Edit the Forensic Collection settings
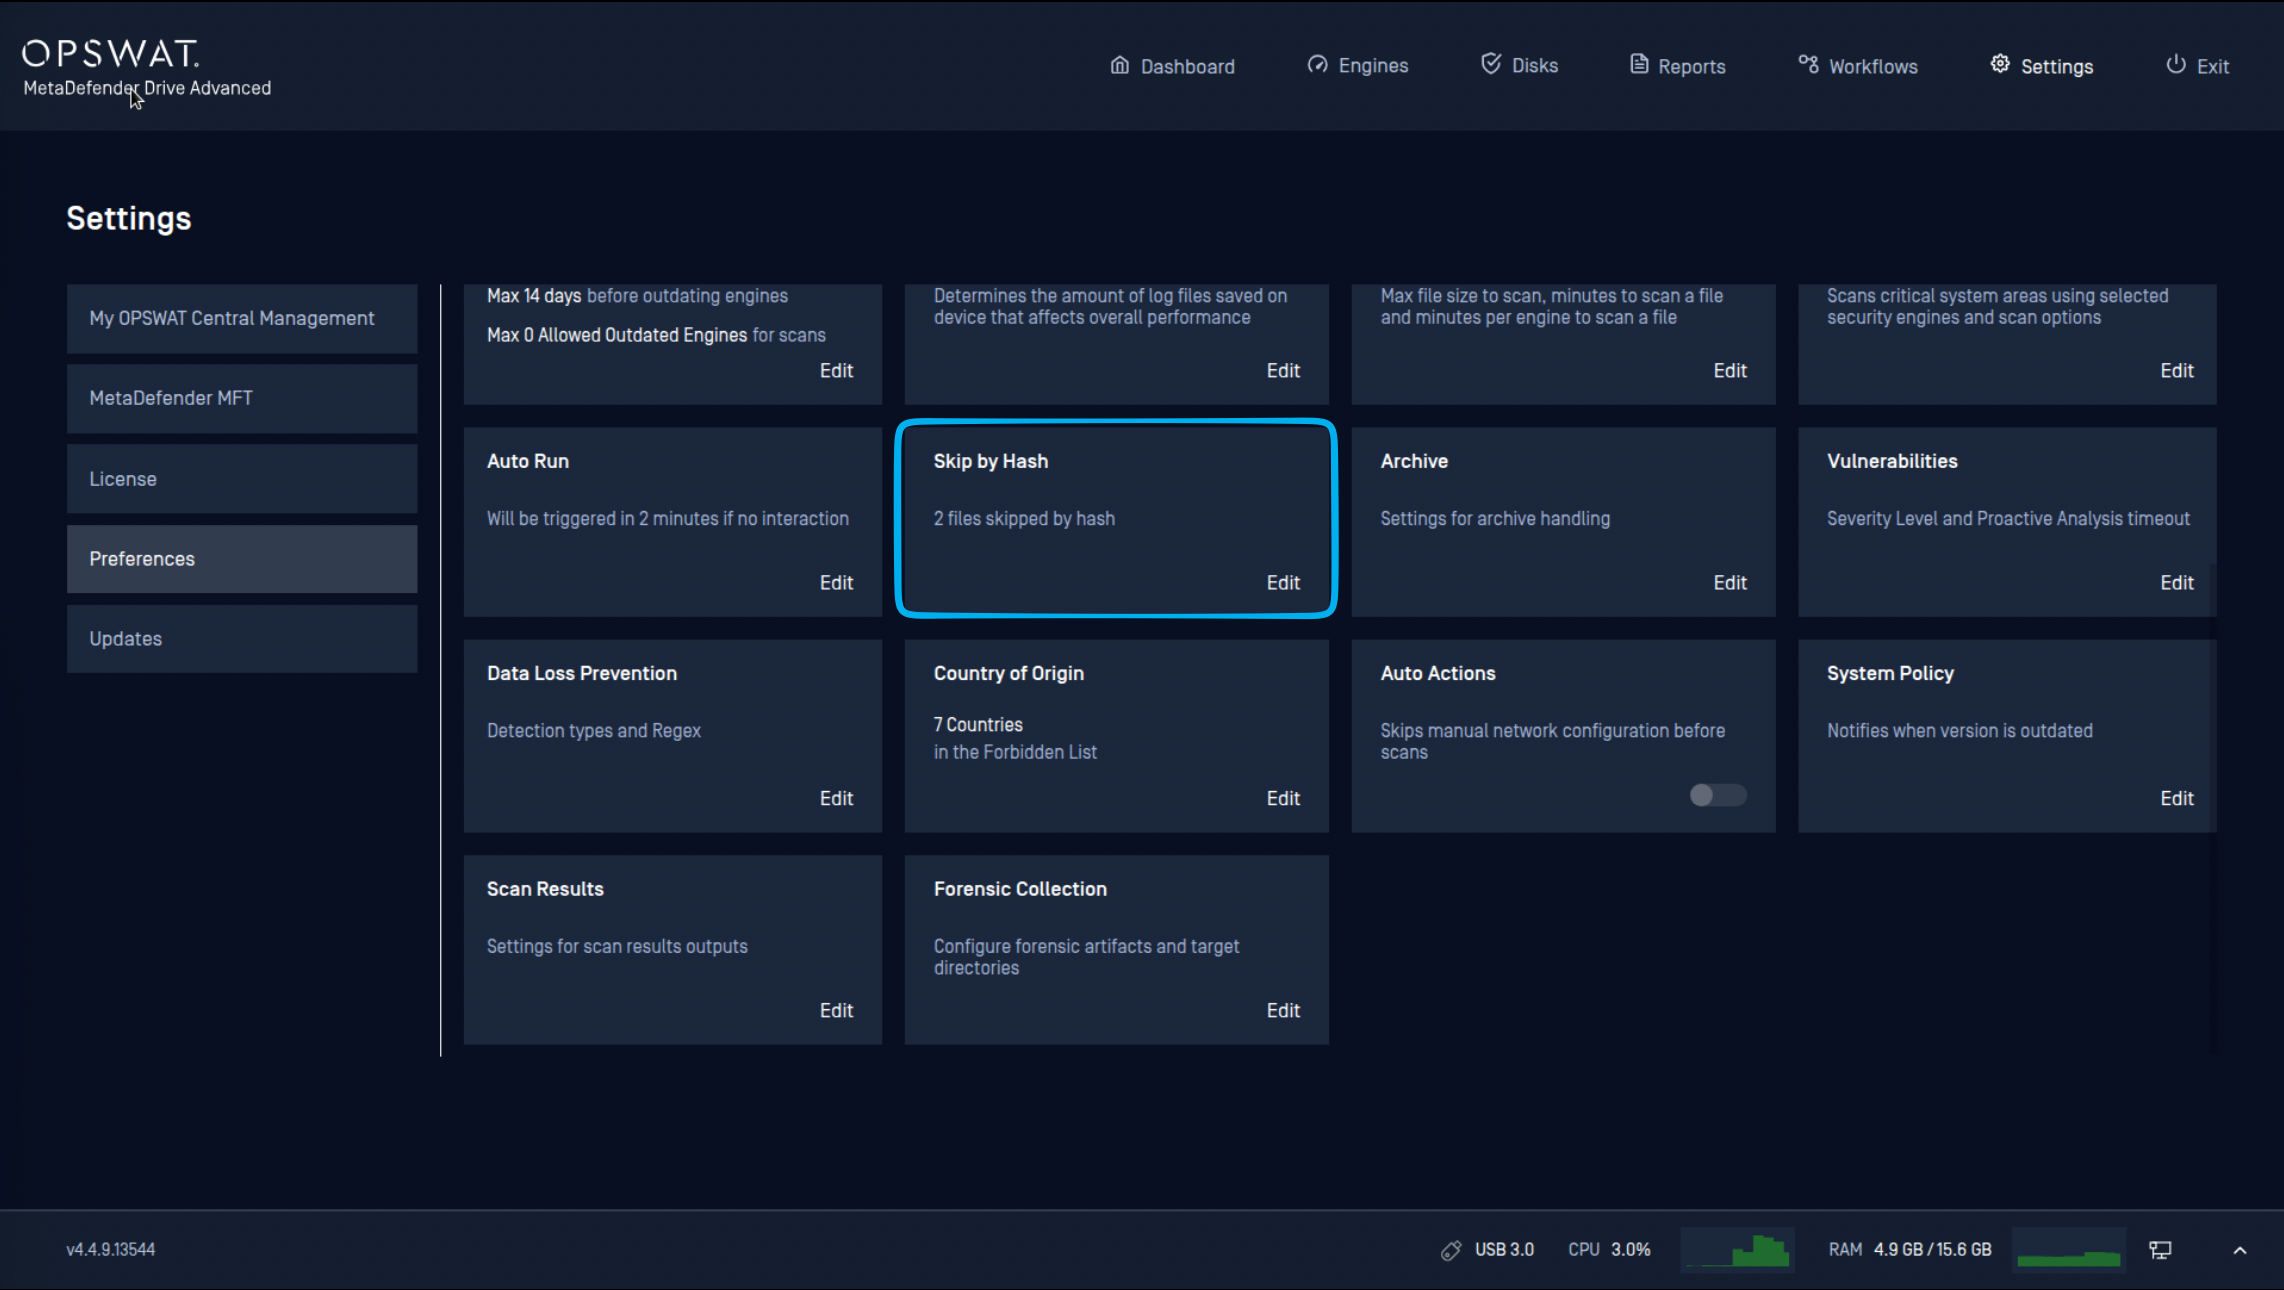Screen dimensions: 2284x1290 1283,1011
